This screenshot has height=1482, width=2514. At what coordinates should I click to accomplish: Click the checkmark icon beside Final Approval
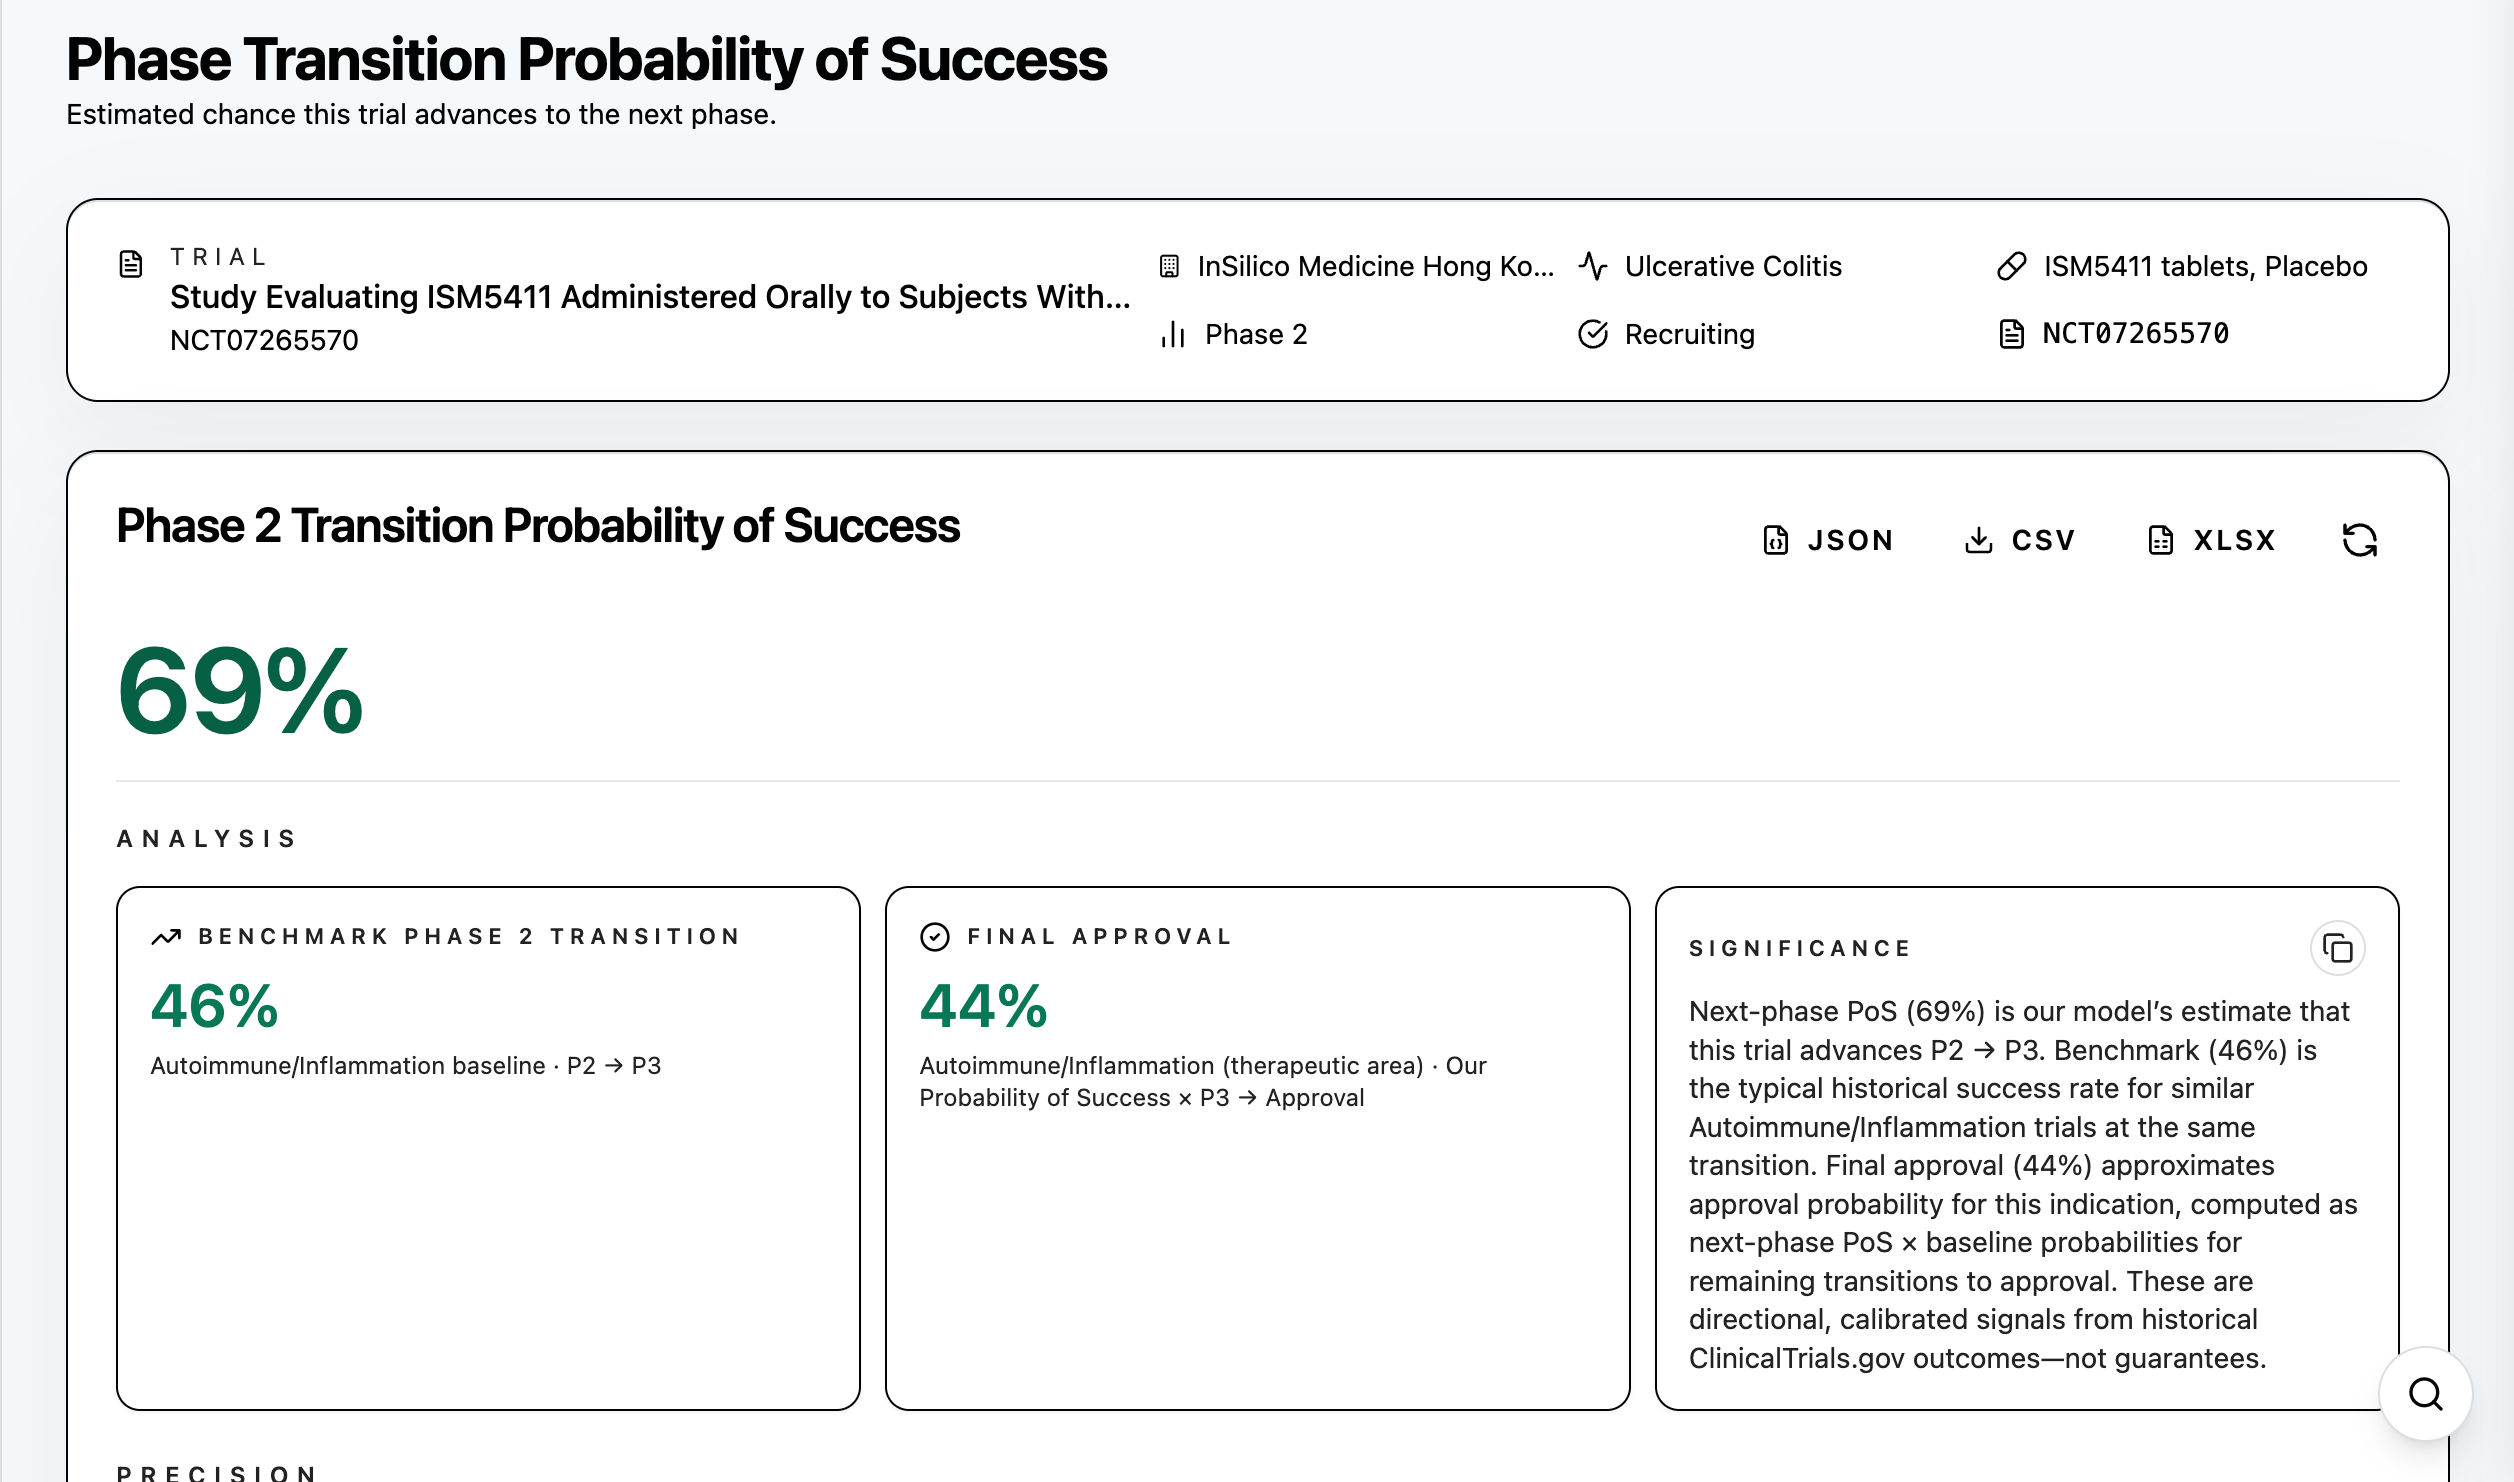[x=934, y=937]
